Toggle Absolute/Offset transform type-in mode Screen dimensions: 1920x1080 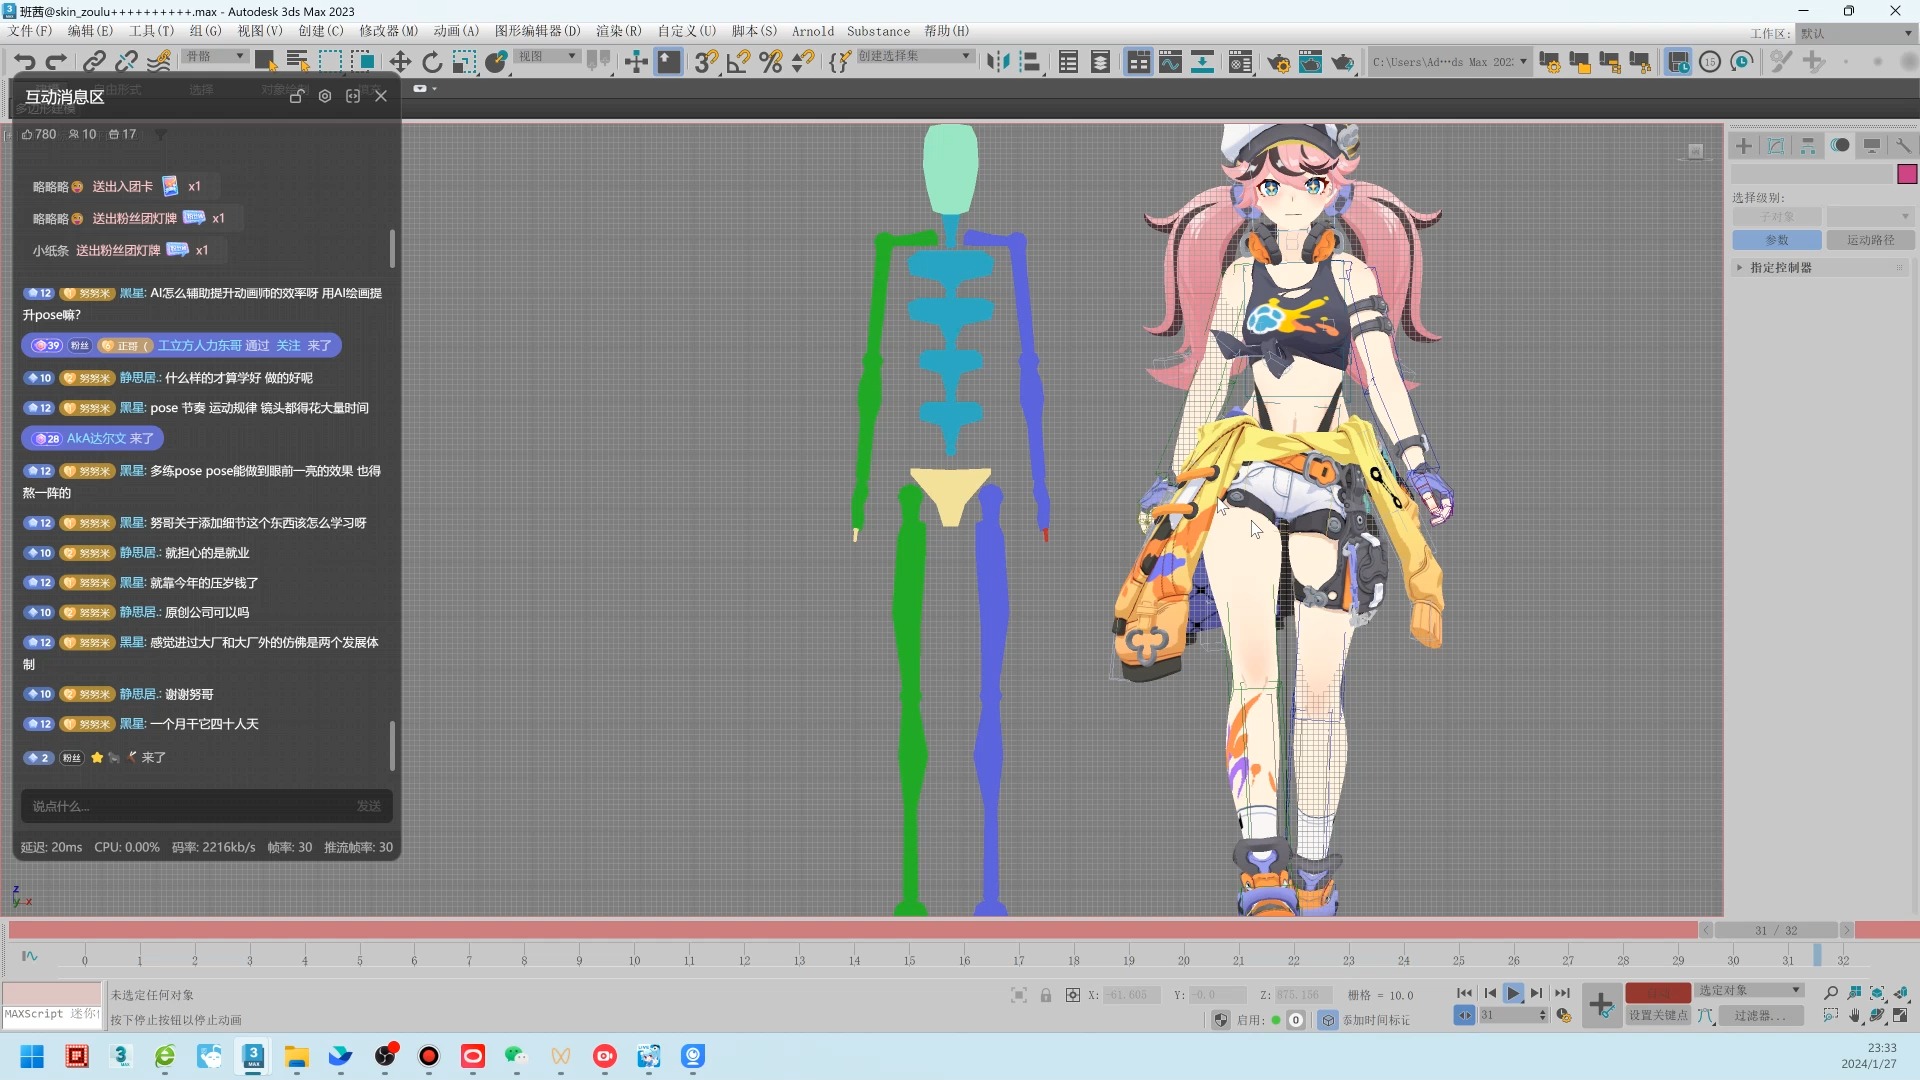(1073, 995)
